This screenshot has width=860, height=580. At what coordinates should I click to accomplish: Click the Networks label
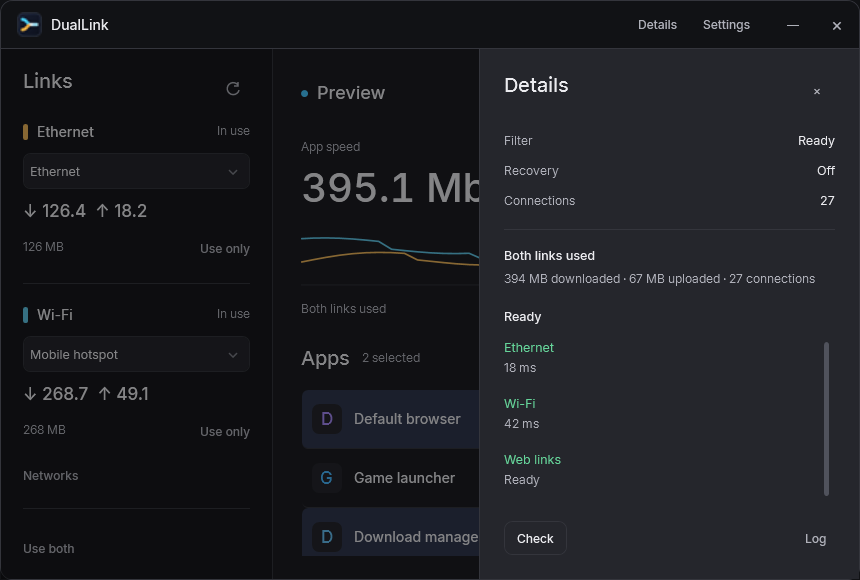coord(50,476)
